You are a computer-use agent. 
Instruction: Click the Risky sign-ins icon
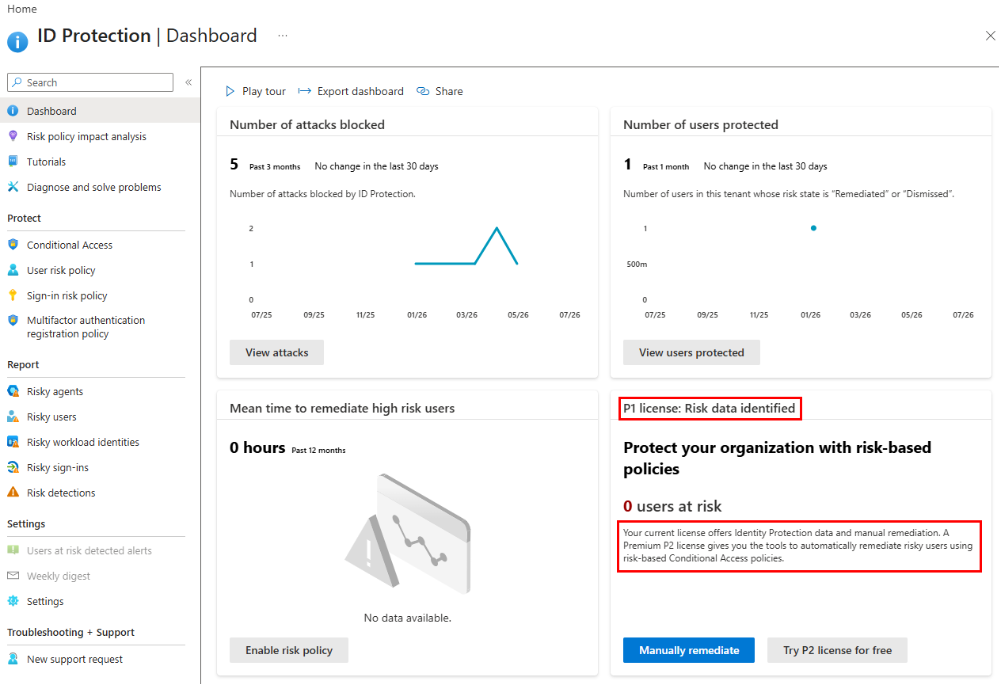(13, 467)
